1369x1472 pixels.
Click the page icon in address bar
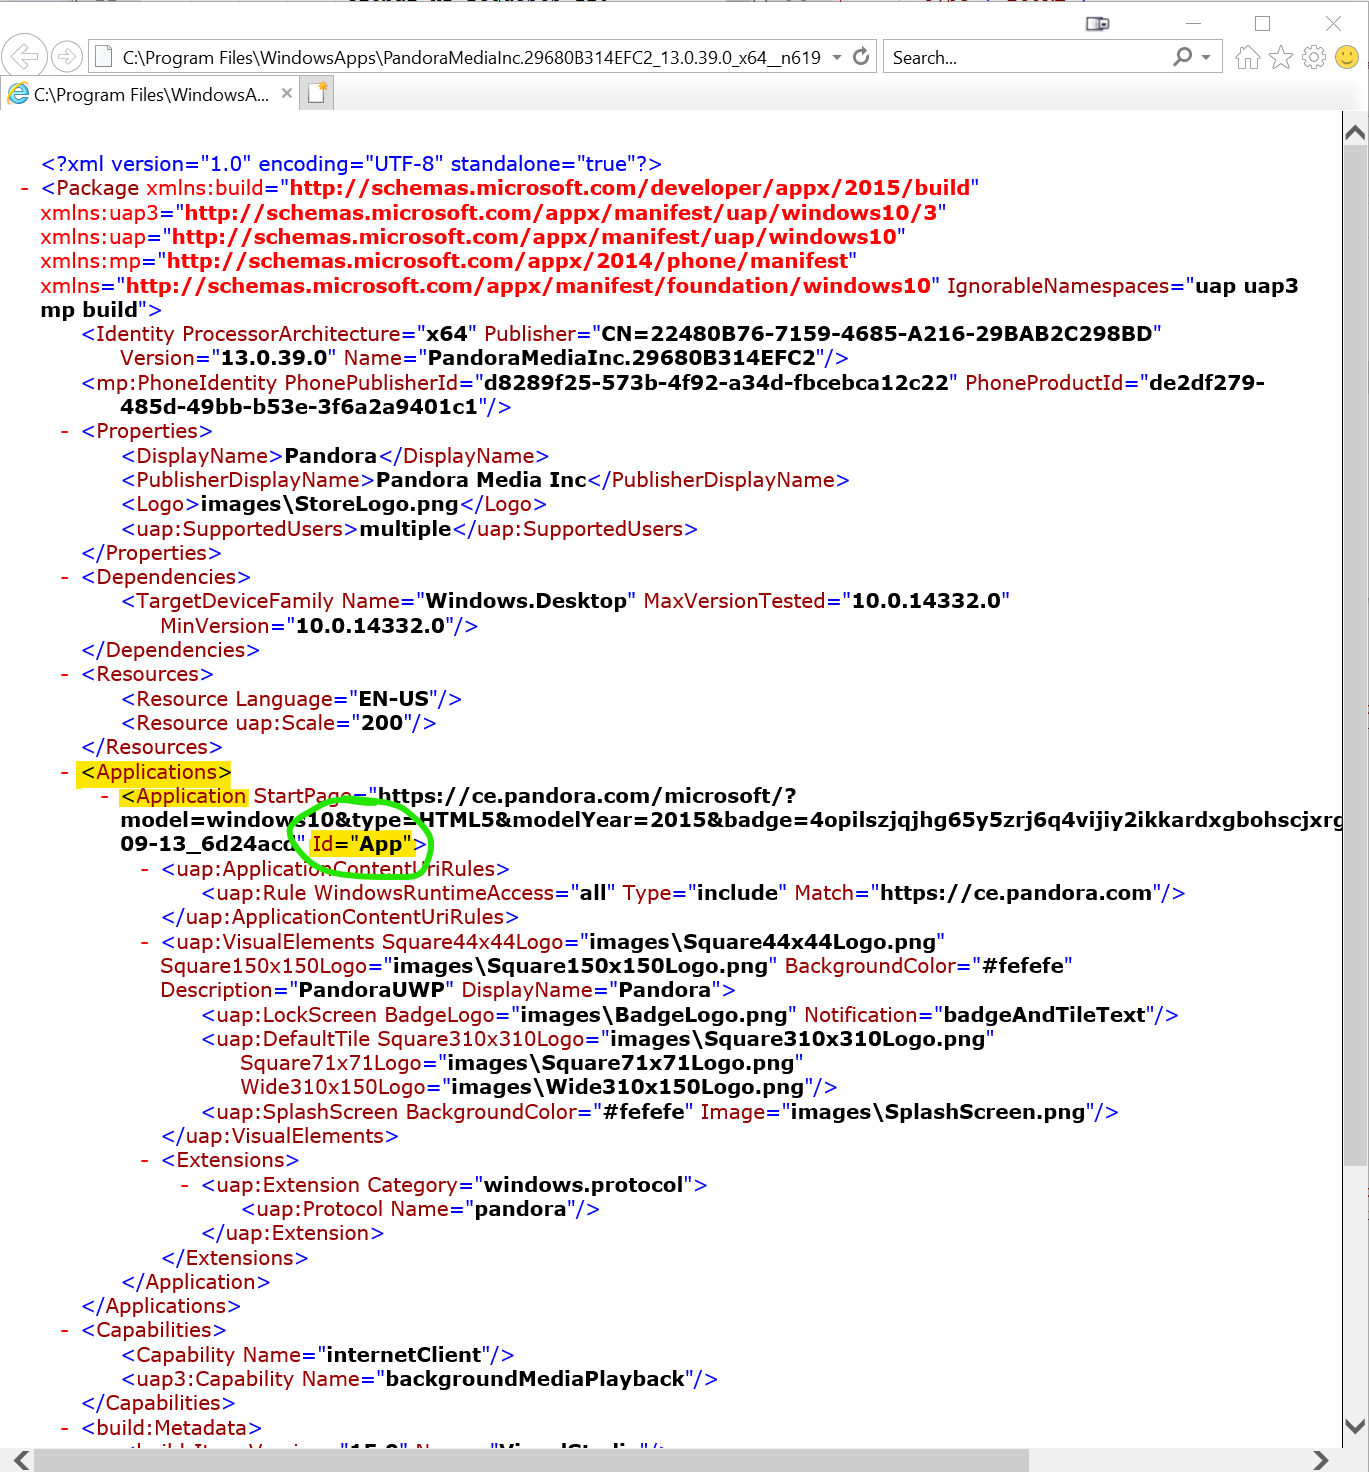pos(102,57)
